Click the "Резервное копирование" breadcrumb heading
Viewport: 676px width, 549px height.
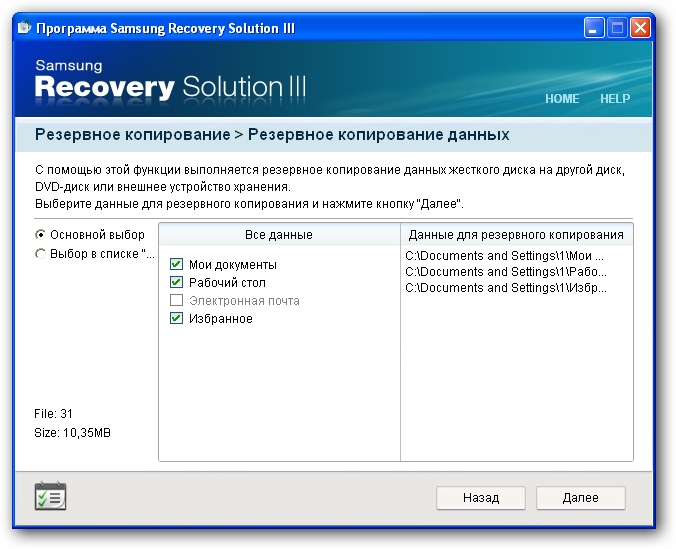[132, 135]
